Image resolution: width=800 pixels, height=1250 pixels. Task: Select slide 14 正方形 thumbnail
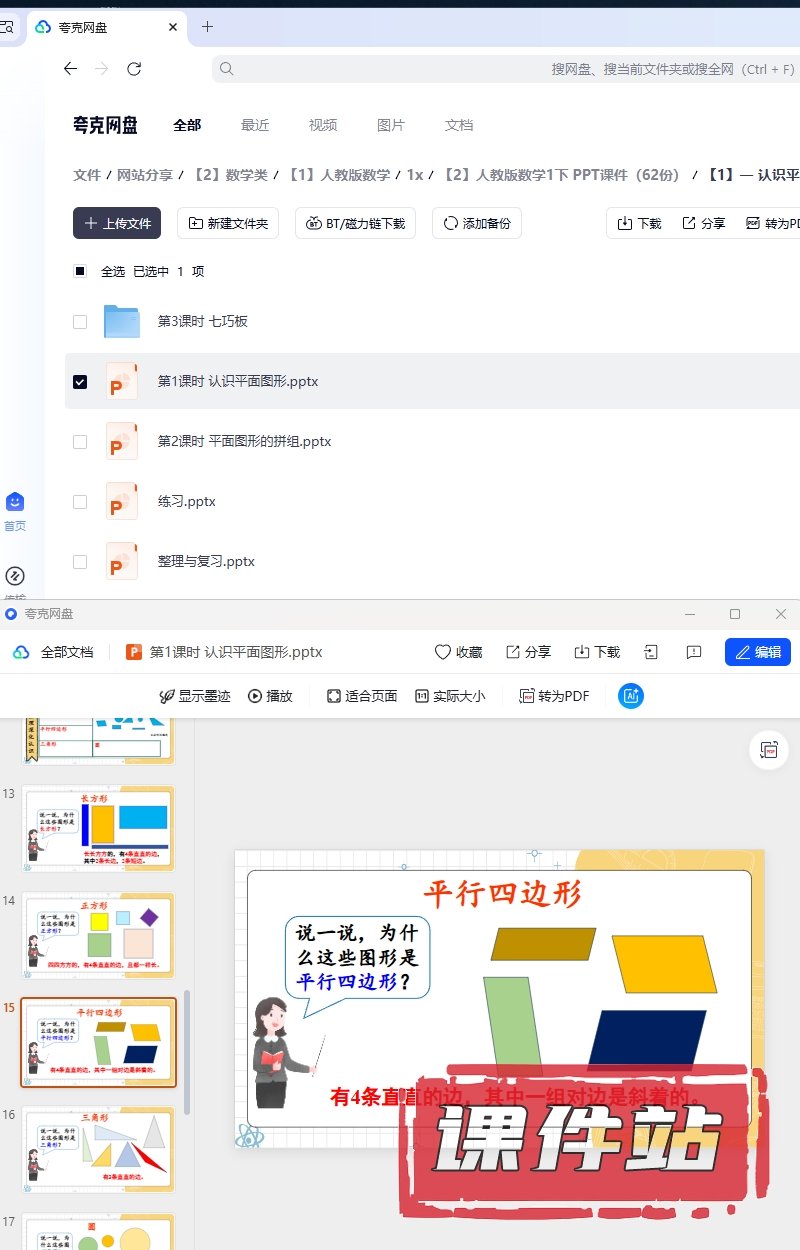[x=98, y=935]
